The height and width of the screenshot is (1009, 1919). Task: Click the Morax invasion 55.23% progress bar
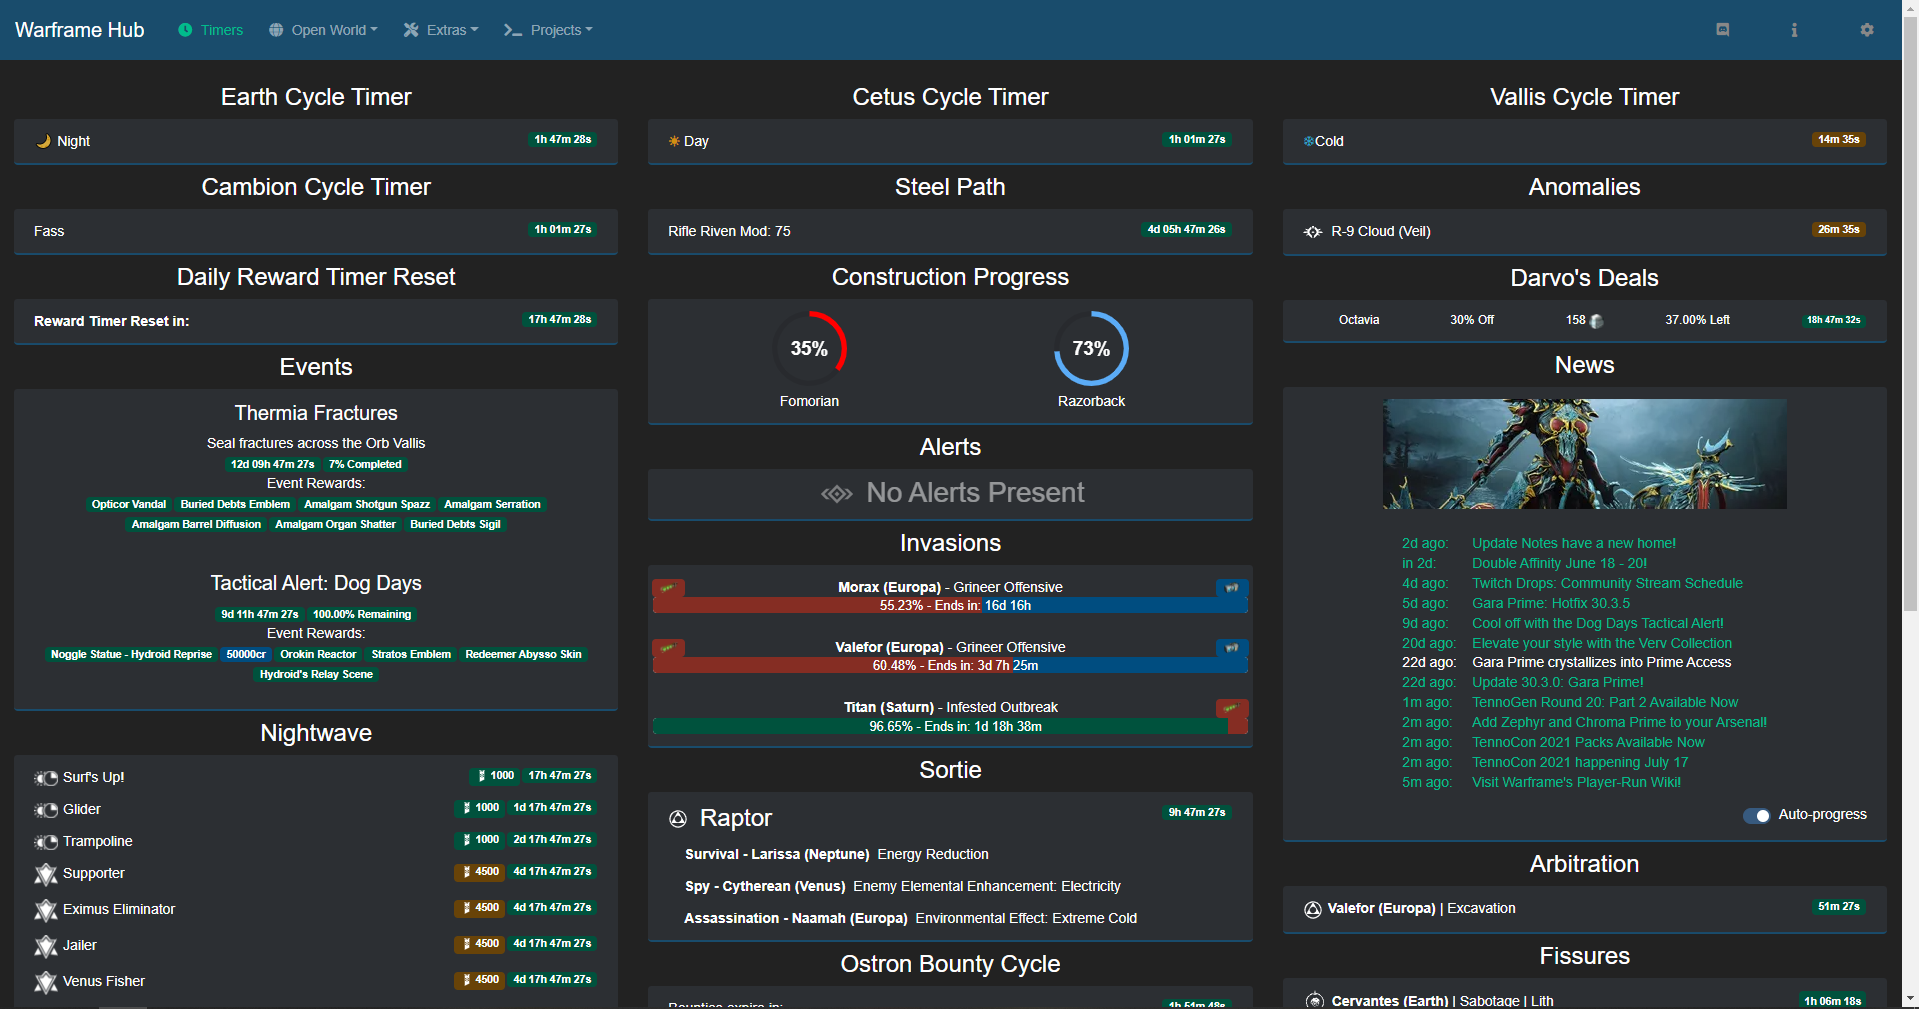tap(950, 606)
